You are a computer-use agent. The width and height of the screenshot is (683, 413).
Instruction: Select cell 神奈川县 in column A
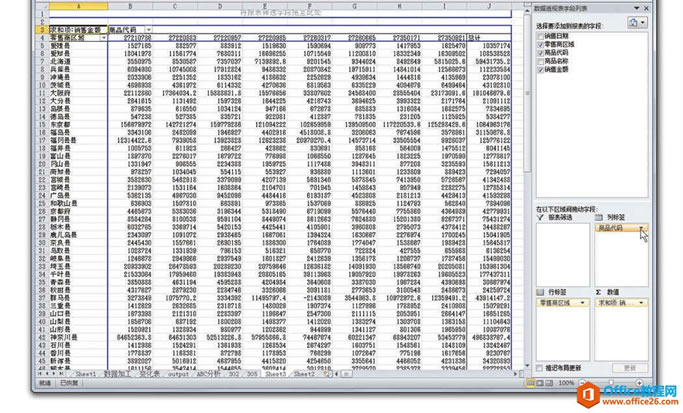click(78, 338)
